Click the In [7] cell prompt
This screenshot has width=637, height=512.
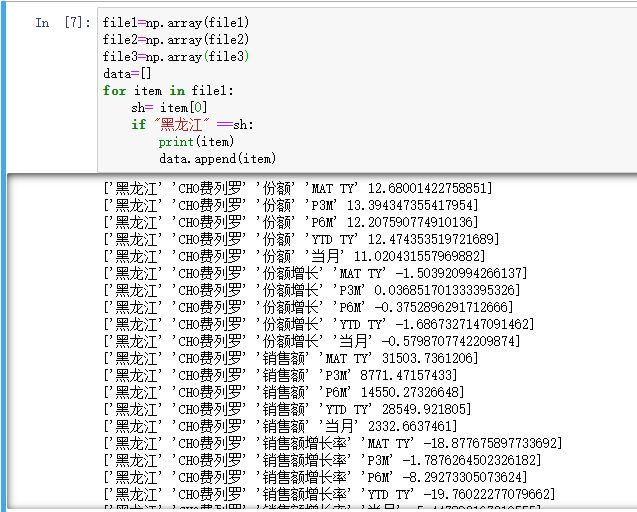[x=63, y=22]
